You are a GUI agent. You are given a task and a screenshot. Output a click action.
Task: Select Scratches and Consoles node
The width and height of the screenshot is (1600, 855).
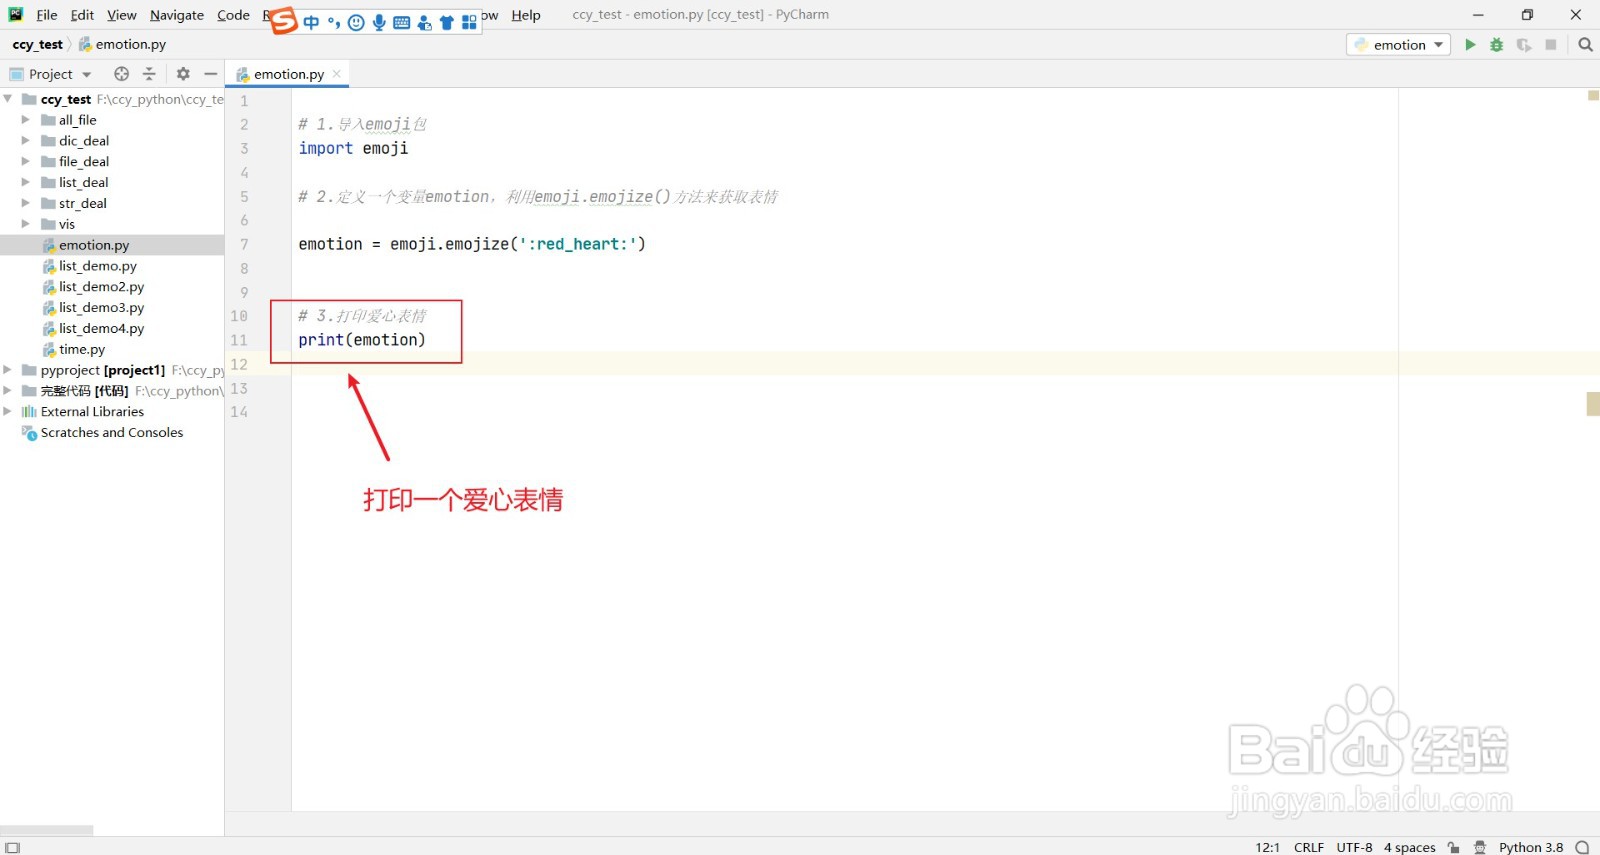coord(112,433)
